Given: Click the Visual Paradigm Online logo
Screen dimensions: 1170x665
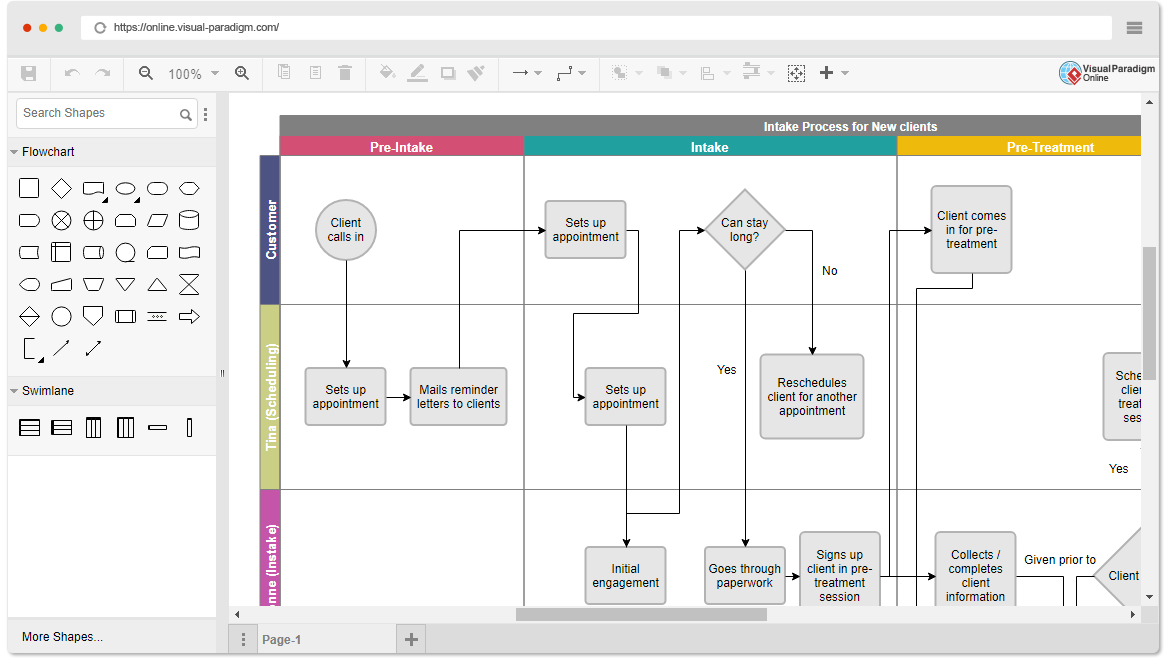Looking at the screenshot, I should pos(1107,72).
